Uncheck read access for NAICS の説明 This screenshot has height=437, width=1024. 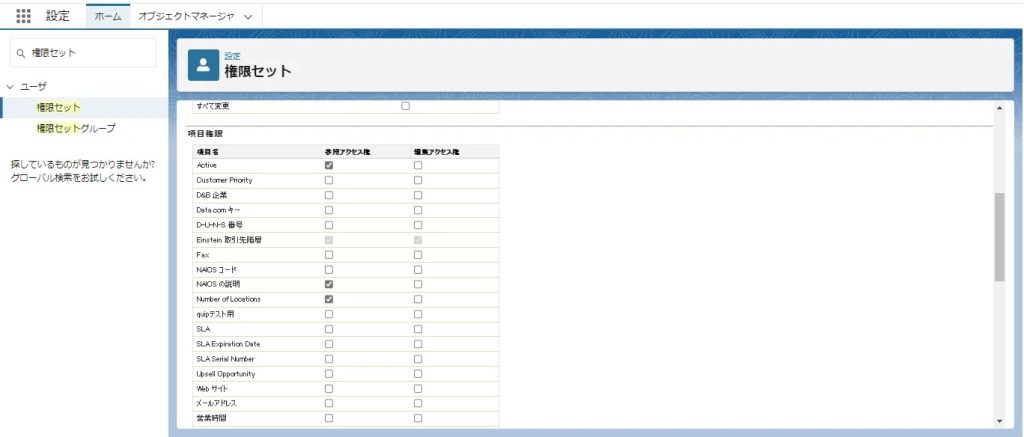[x=328, y=284]
